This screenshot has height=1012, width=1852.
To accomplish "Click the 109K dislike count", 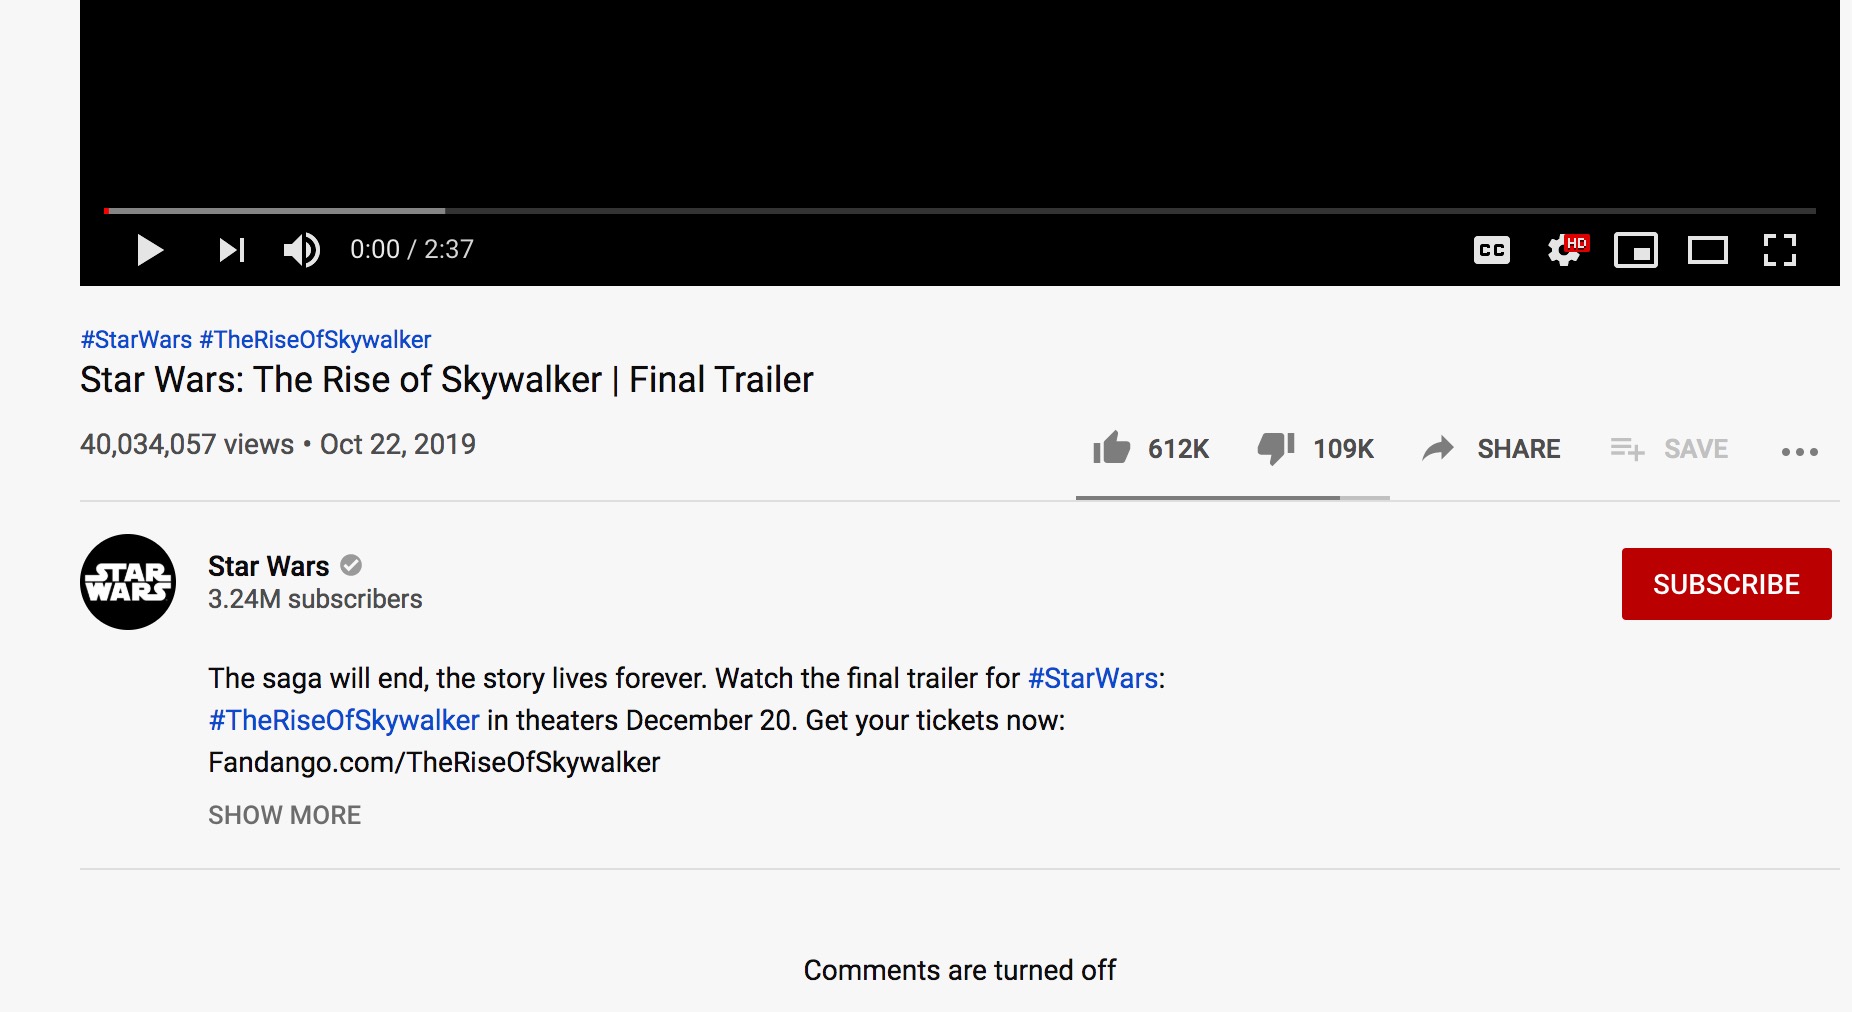I will tap(1344, 449).
